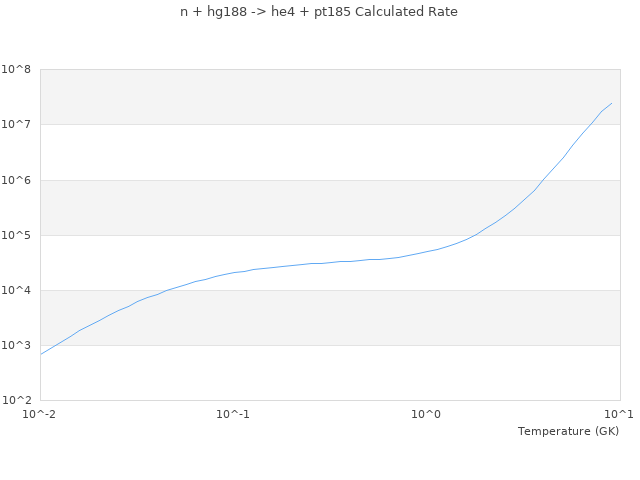This screenshot has height=480, width=640.
Task: Select the 10^5 y-axis tick label
Action: (16, 235)
